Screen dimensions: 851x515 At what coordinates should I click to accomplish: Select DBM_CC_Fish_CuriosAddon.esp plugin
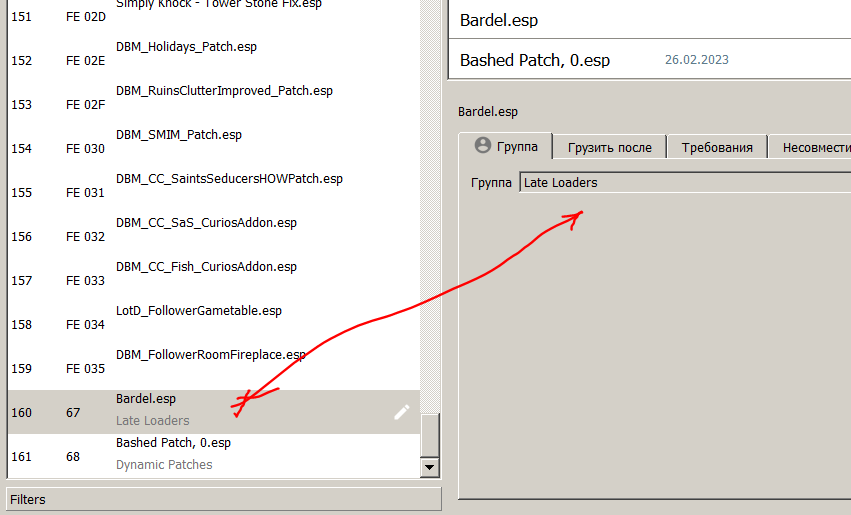click(x=206, y=267)
